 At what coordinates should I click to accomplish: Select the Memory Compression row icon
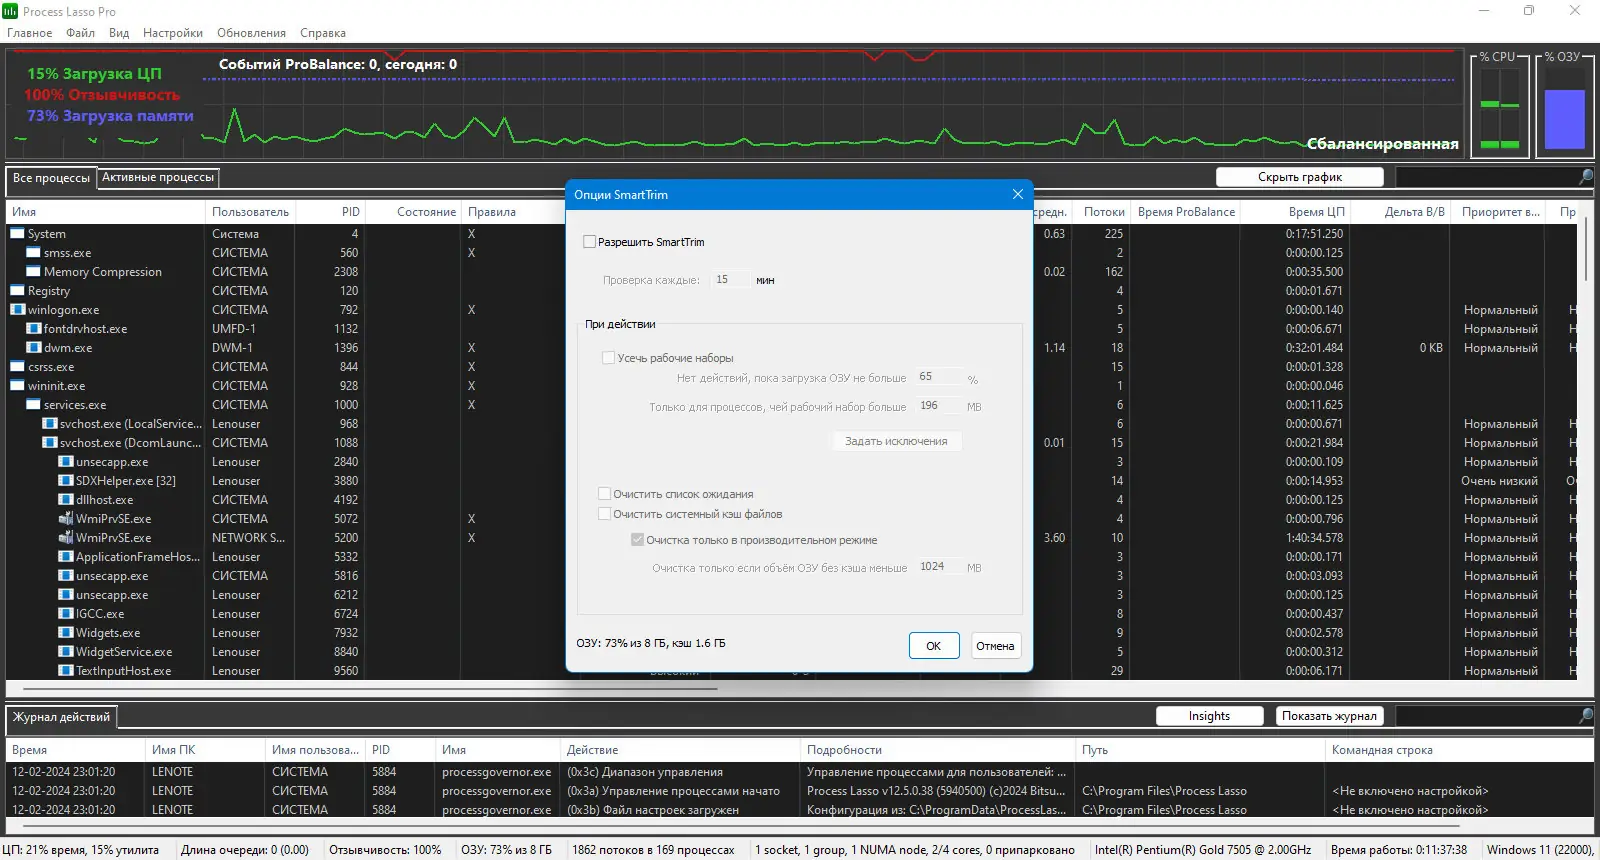(33, 272)
